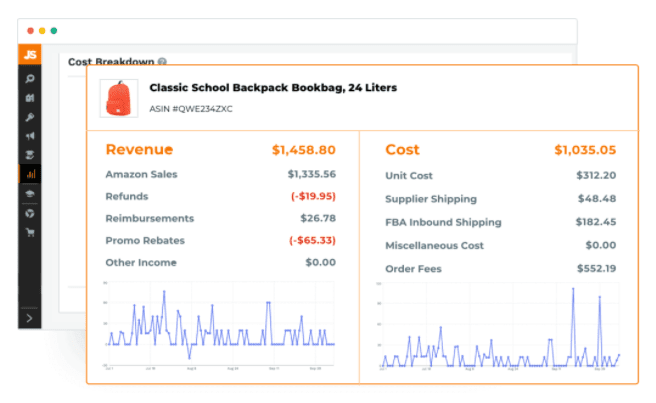This screenshot has width=656, height=403.
Task: Click the FBA inbound value $182.45
Action: tap(596, 222)
